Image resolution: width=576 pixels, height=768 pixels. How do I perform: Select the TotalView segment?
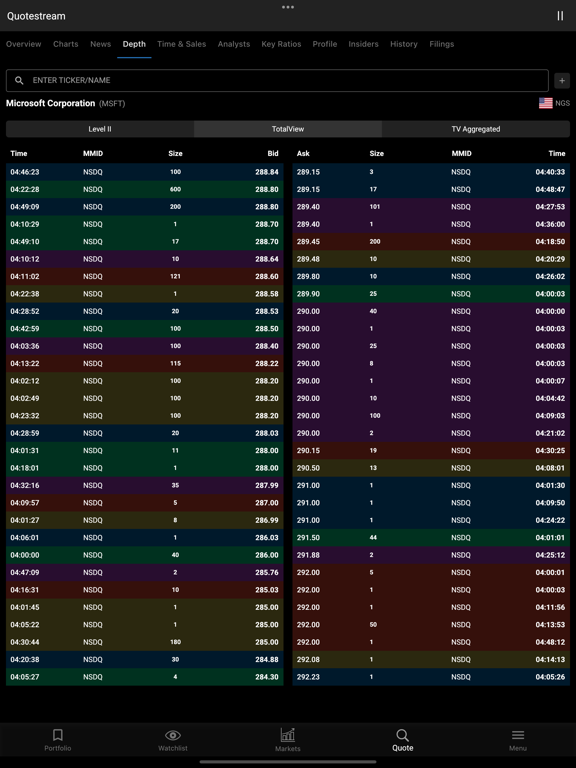(x=288, y=129)
